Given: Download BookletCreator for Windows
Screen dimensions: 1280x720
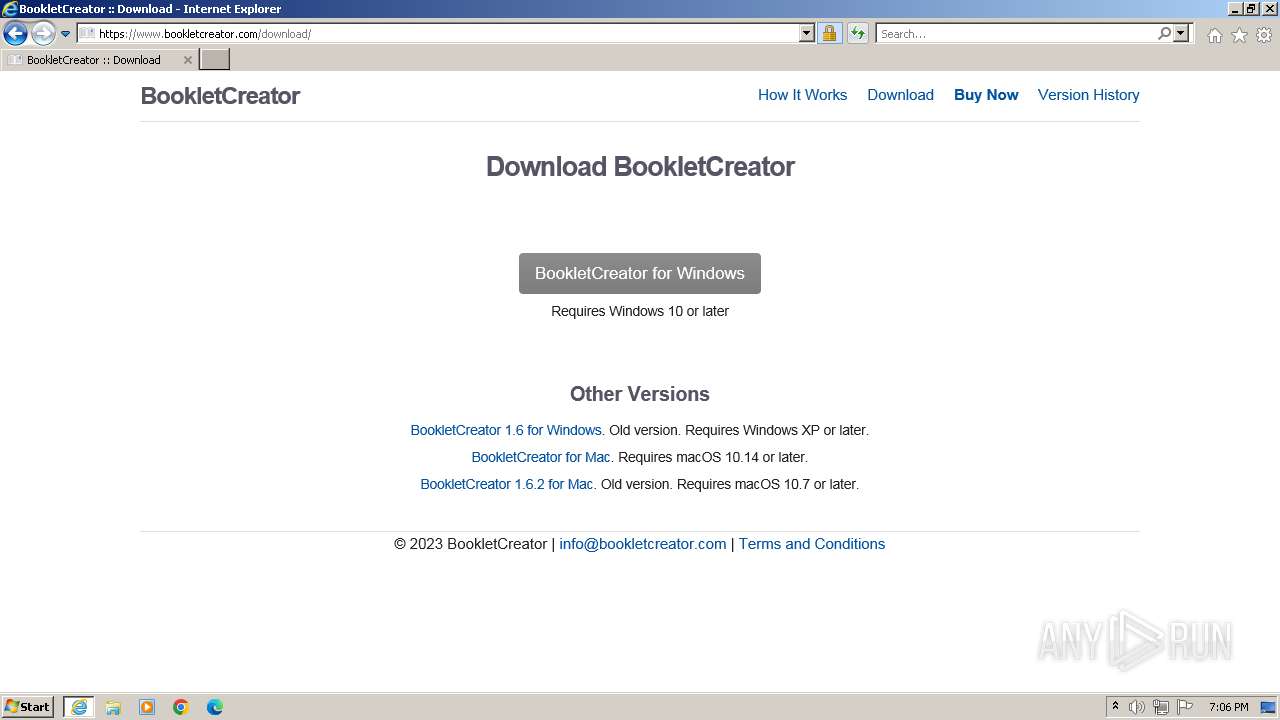Looking at the screenshot, I should (x=640, y=273).
